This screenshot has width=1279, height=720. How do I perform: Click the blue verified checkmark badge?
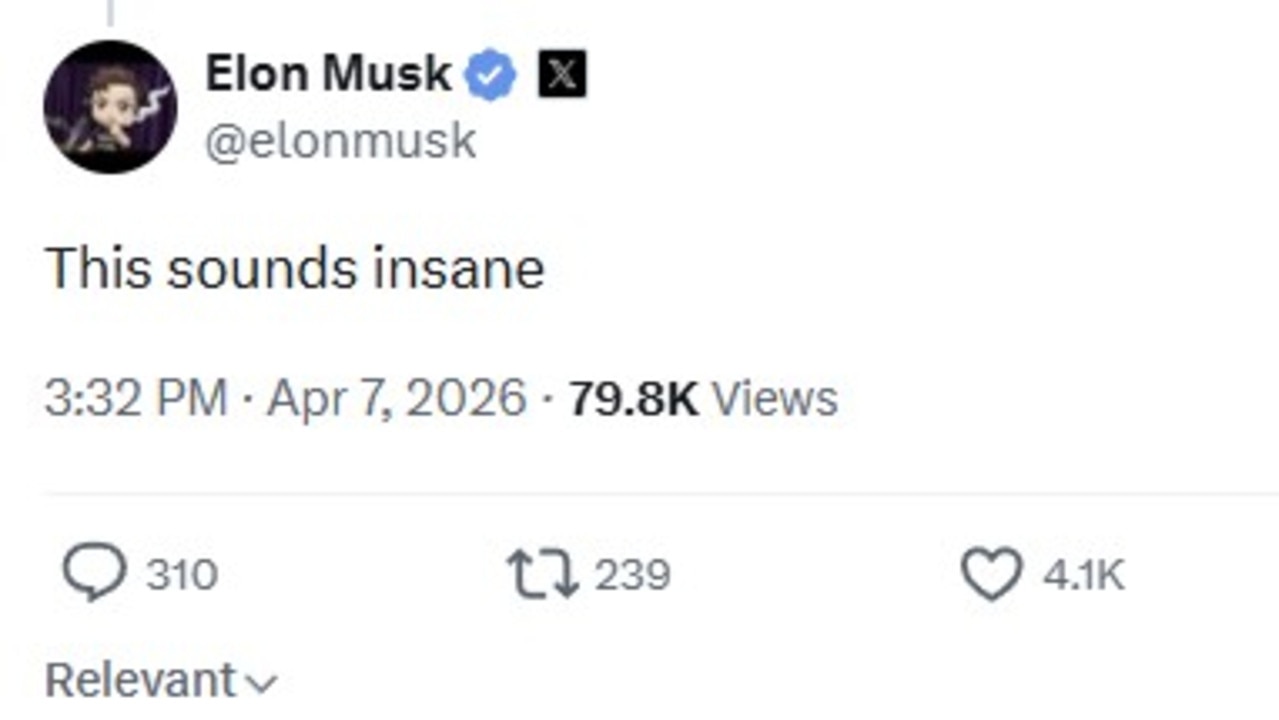click(491, 76)
